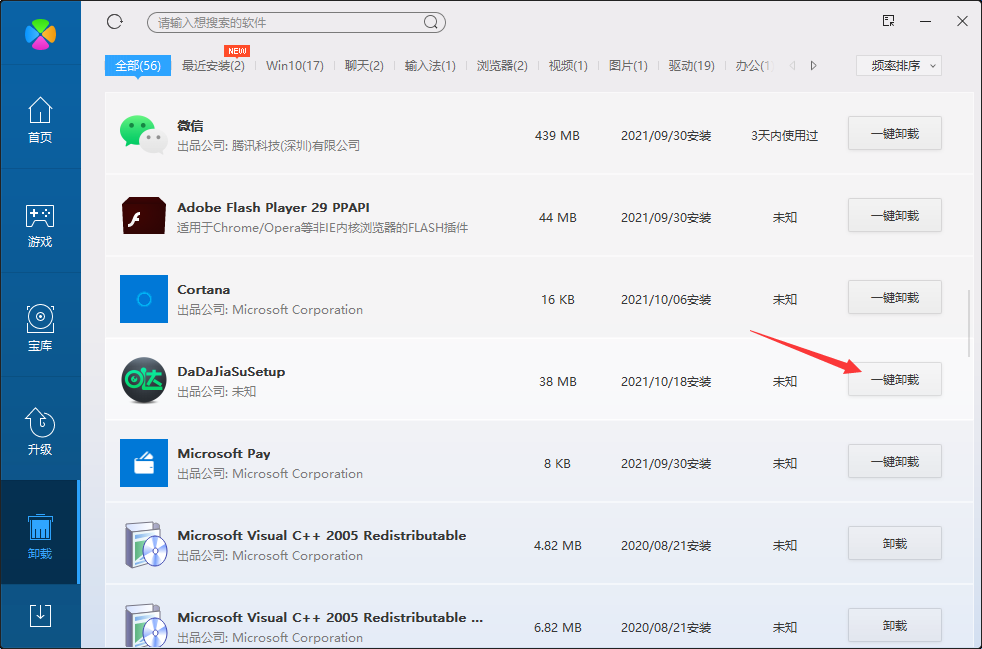The image size is (982, 649).
Task: Click 一键卸载 for Microsoft Pay
Action: coord(895,462)
